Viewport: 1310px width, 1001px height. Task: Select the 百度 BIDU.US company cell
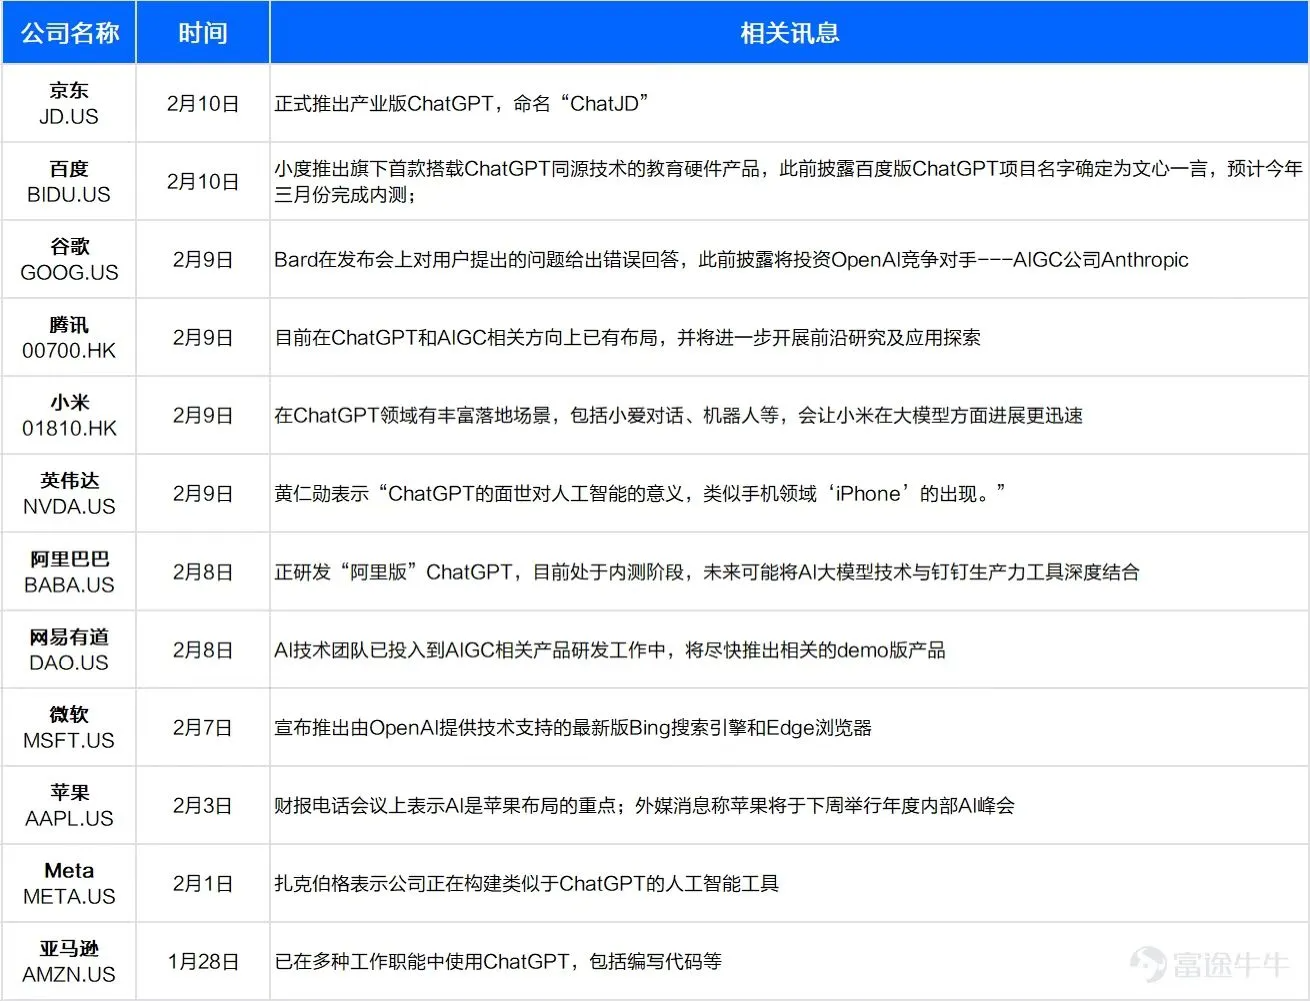tap(69, 182)
